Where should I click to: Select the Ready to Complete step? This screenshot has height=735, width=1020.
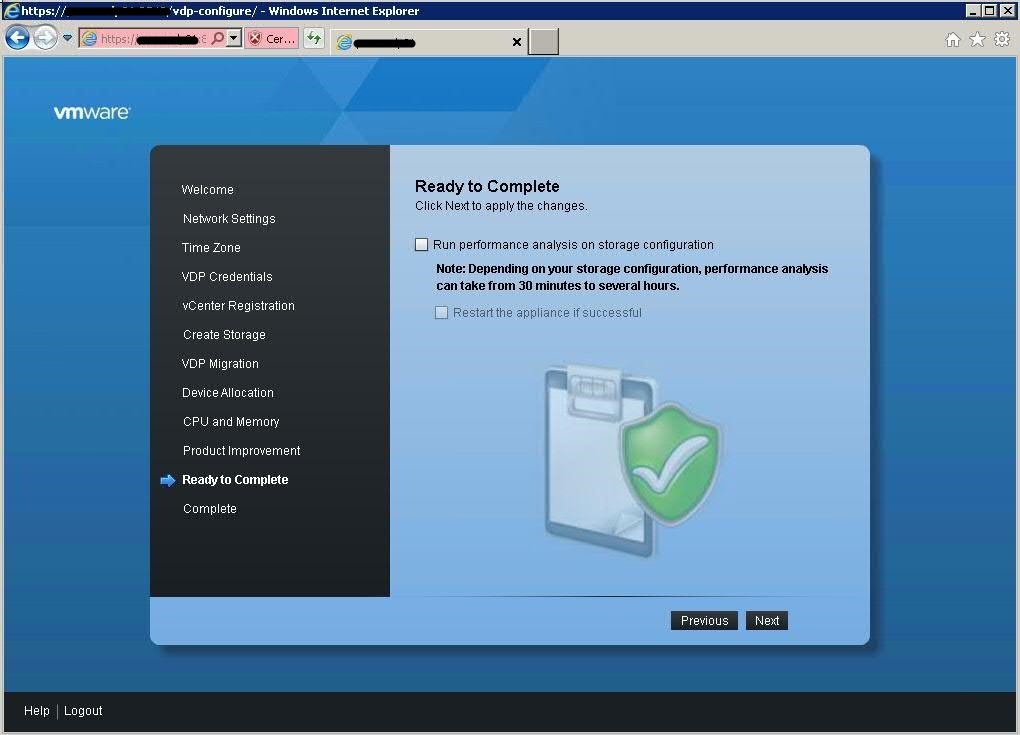coord(235,480)
